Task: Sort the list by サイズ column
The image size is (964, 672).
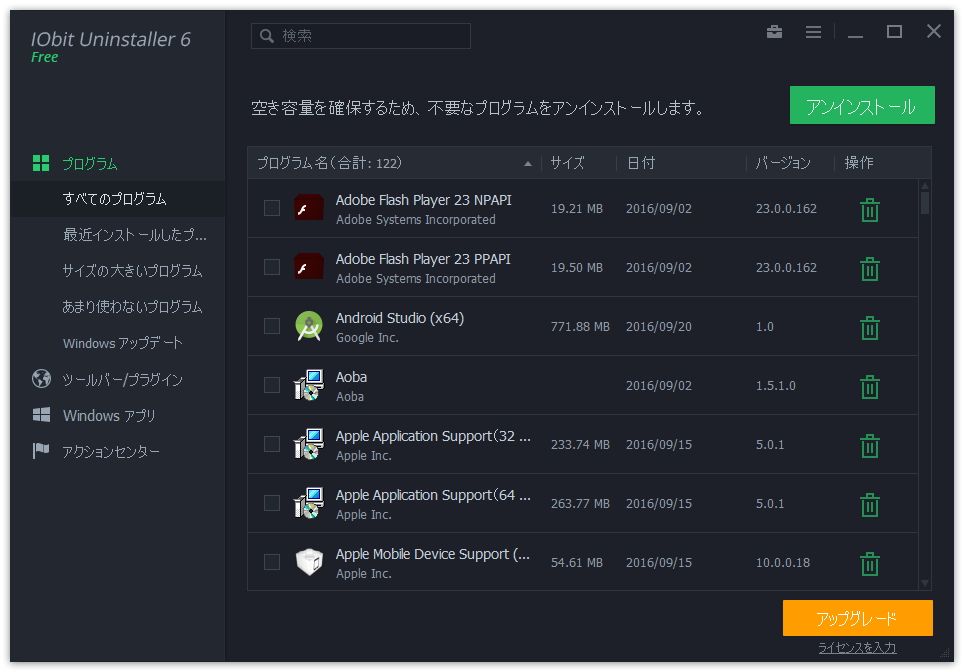Action: [567, 163]
